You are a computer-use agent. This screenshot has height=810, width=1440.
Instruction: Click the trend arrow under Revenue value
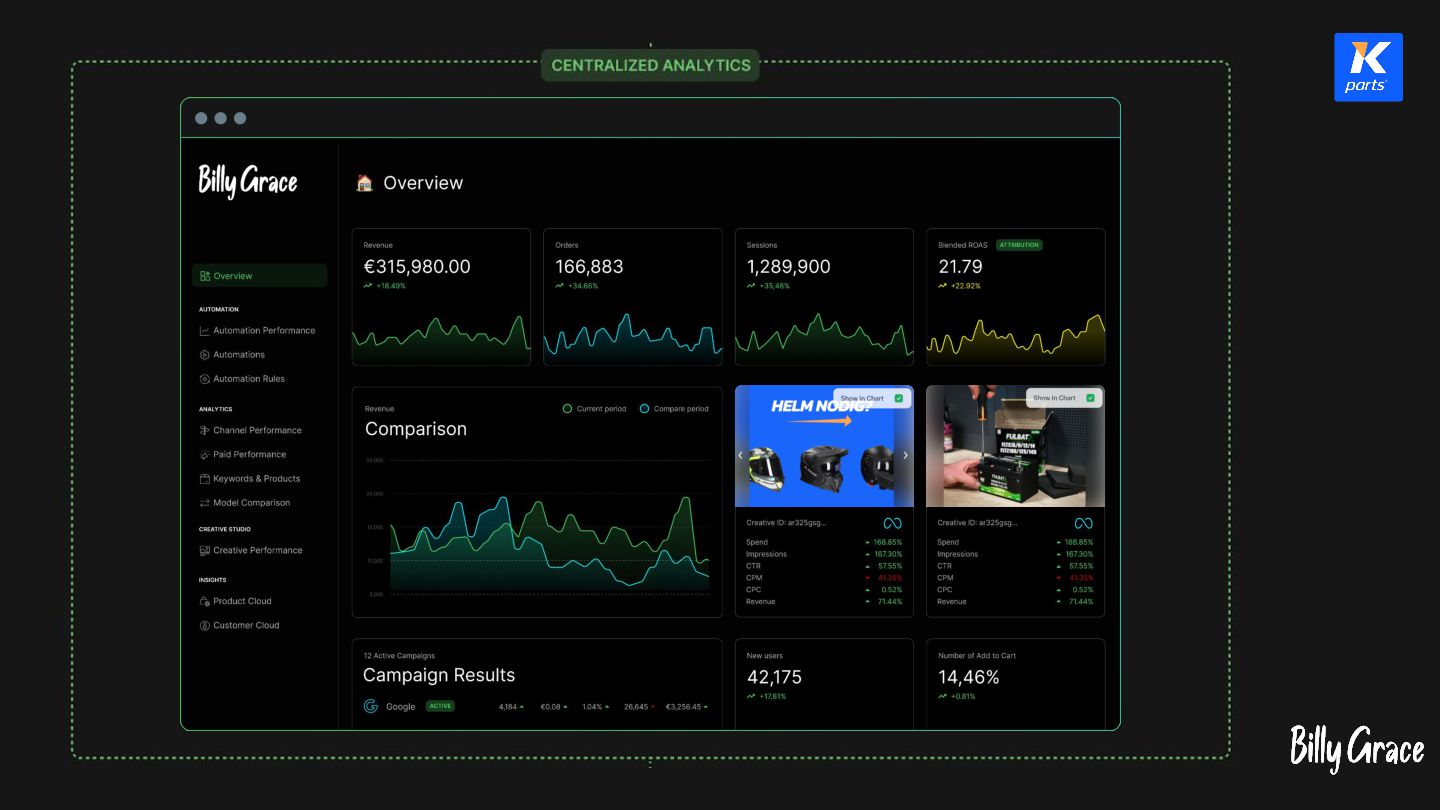point(368,286)
